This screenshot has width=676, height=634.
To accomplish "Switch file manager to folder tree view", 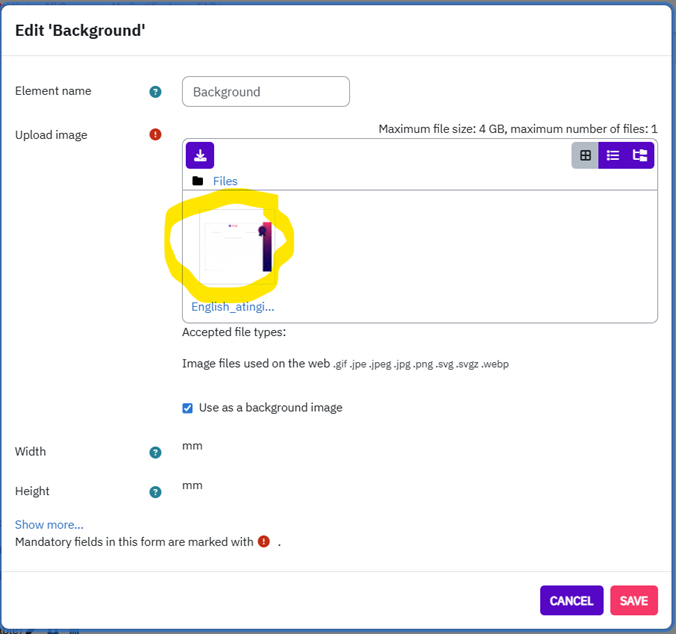I will pos(640,155).
